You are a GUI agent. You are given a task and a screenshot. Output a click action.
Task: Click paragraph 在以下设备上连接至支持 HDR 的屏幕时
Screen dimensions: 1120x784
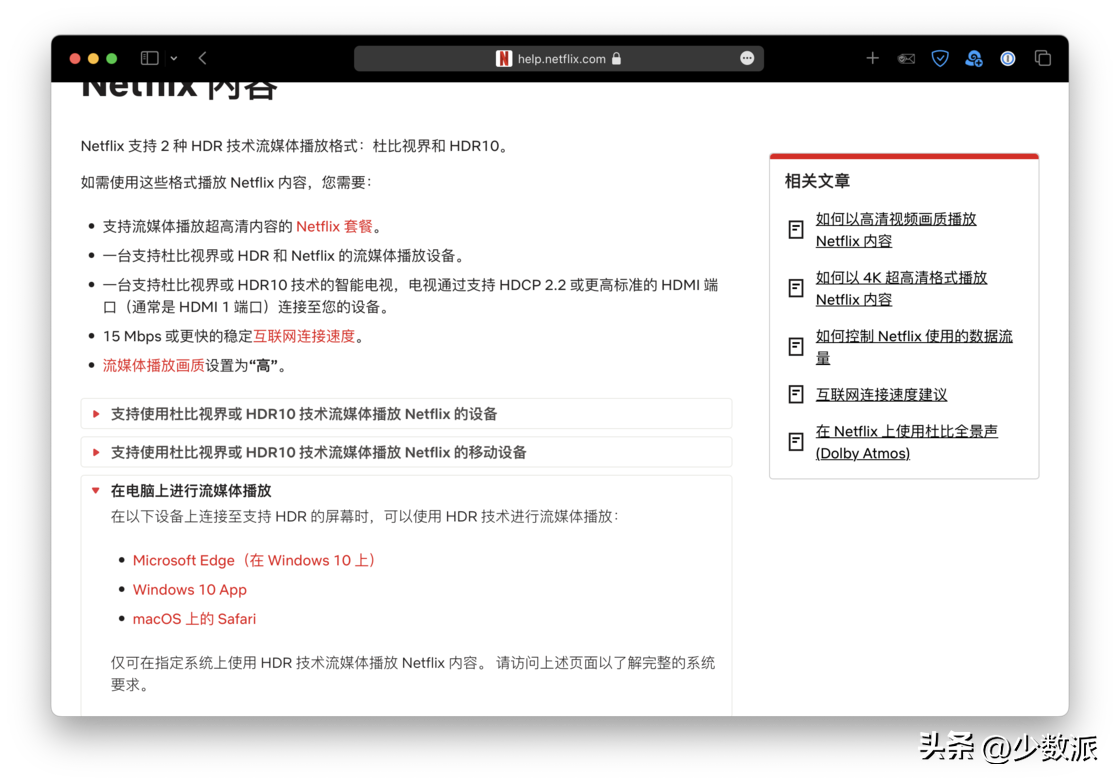point(365,516)
